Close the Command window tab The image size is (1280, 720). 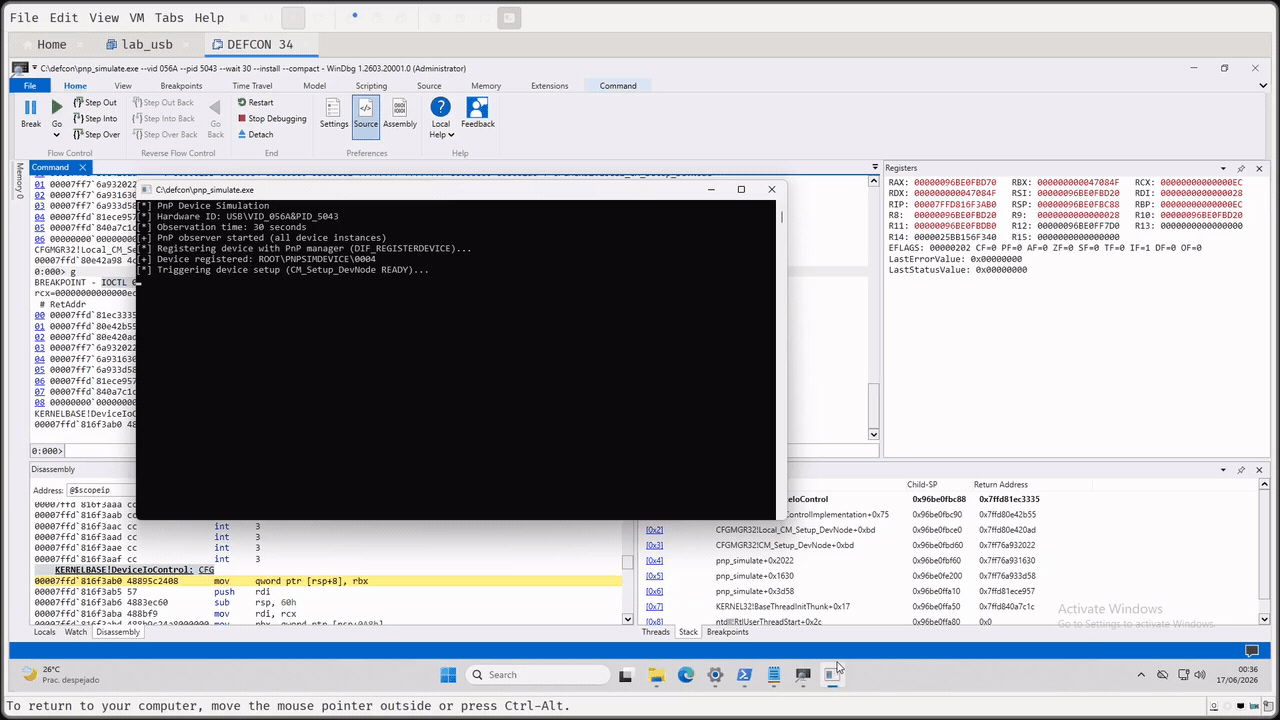click(x=83, y=167)
